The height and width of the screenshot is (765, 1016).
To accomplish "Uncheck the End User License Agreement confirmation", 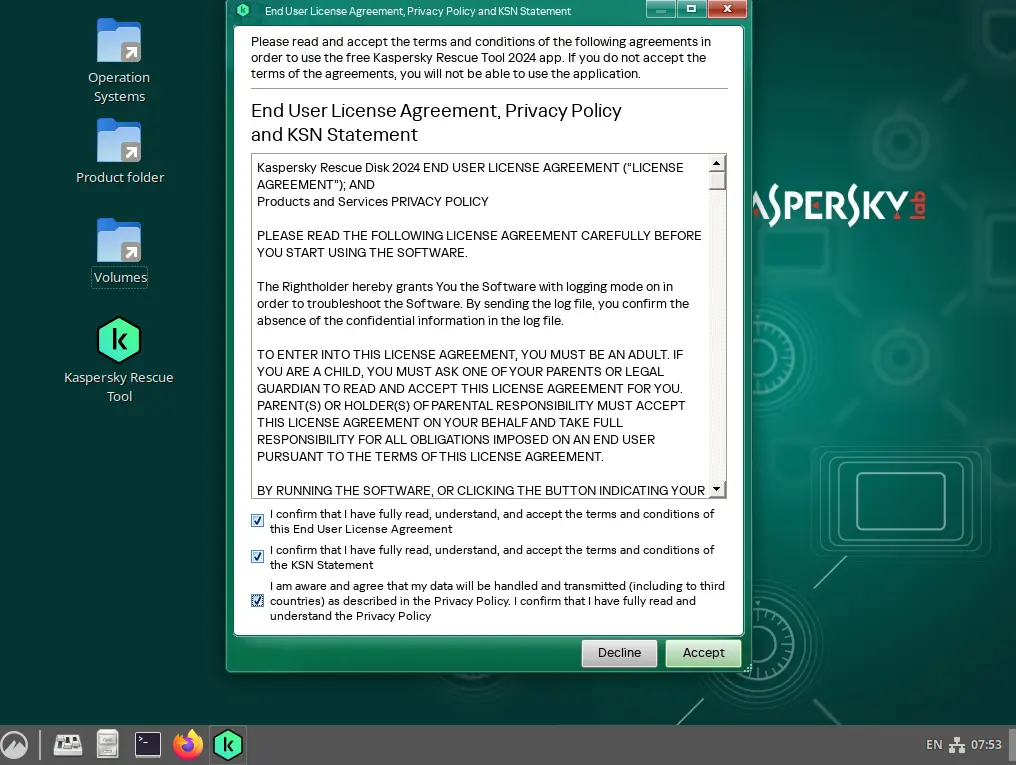I will (258, 521).
